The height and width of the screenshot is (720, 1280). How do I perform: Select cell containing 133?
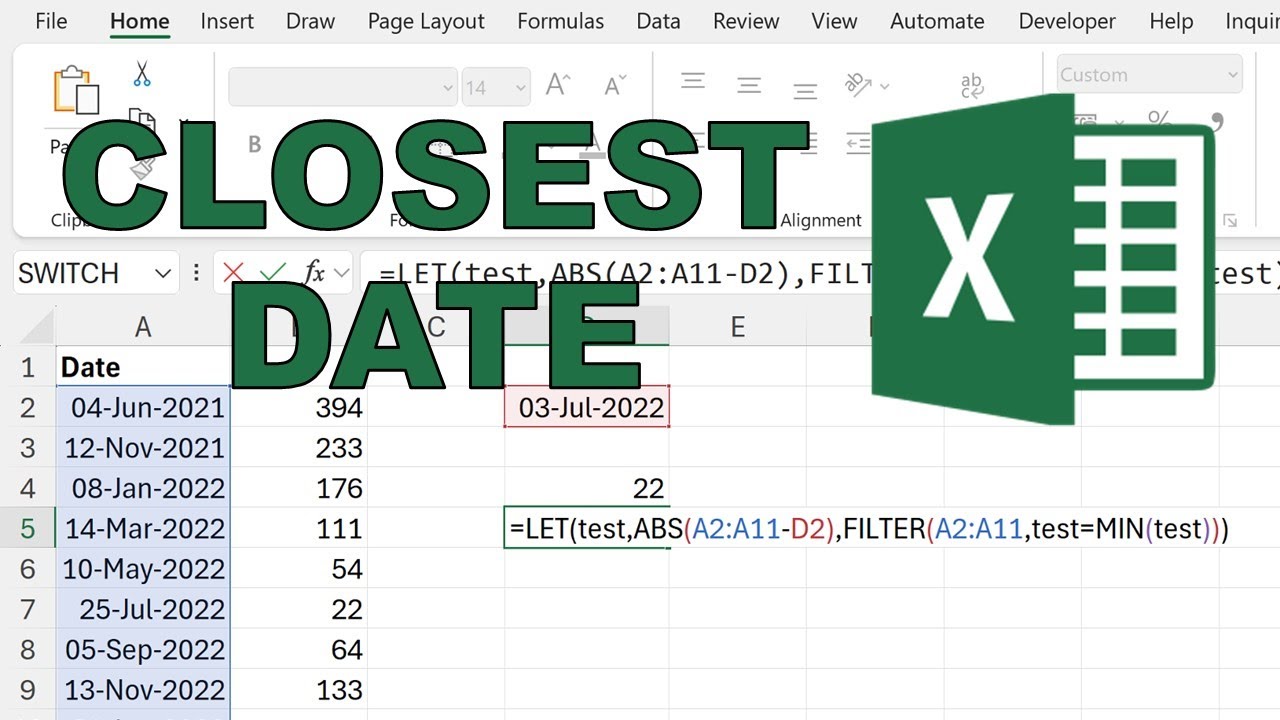pos(299,690)
